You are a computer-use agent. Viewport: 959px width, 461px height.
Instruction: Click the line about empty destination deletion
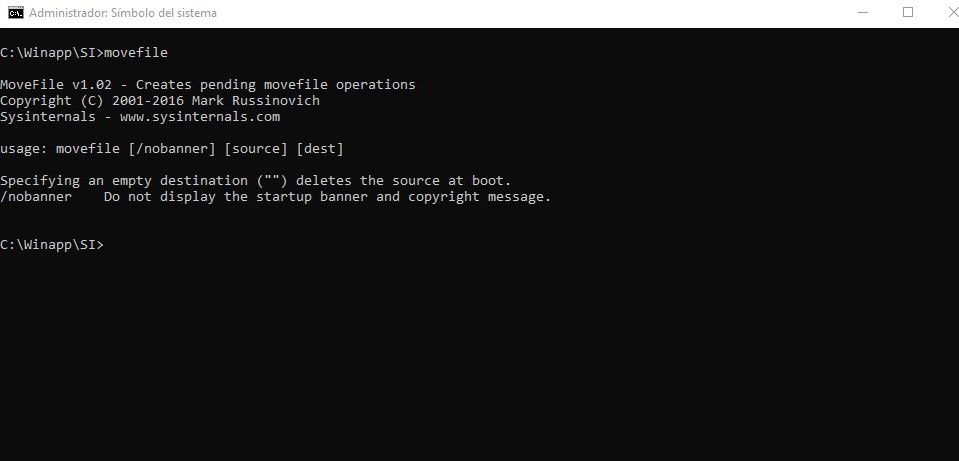pos(256,181)
